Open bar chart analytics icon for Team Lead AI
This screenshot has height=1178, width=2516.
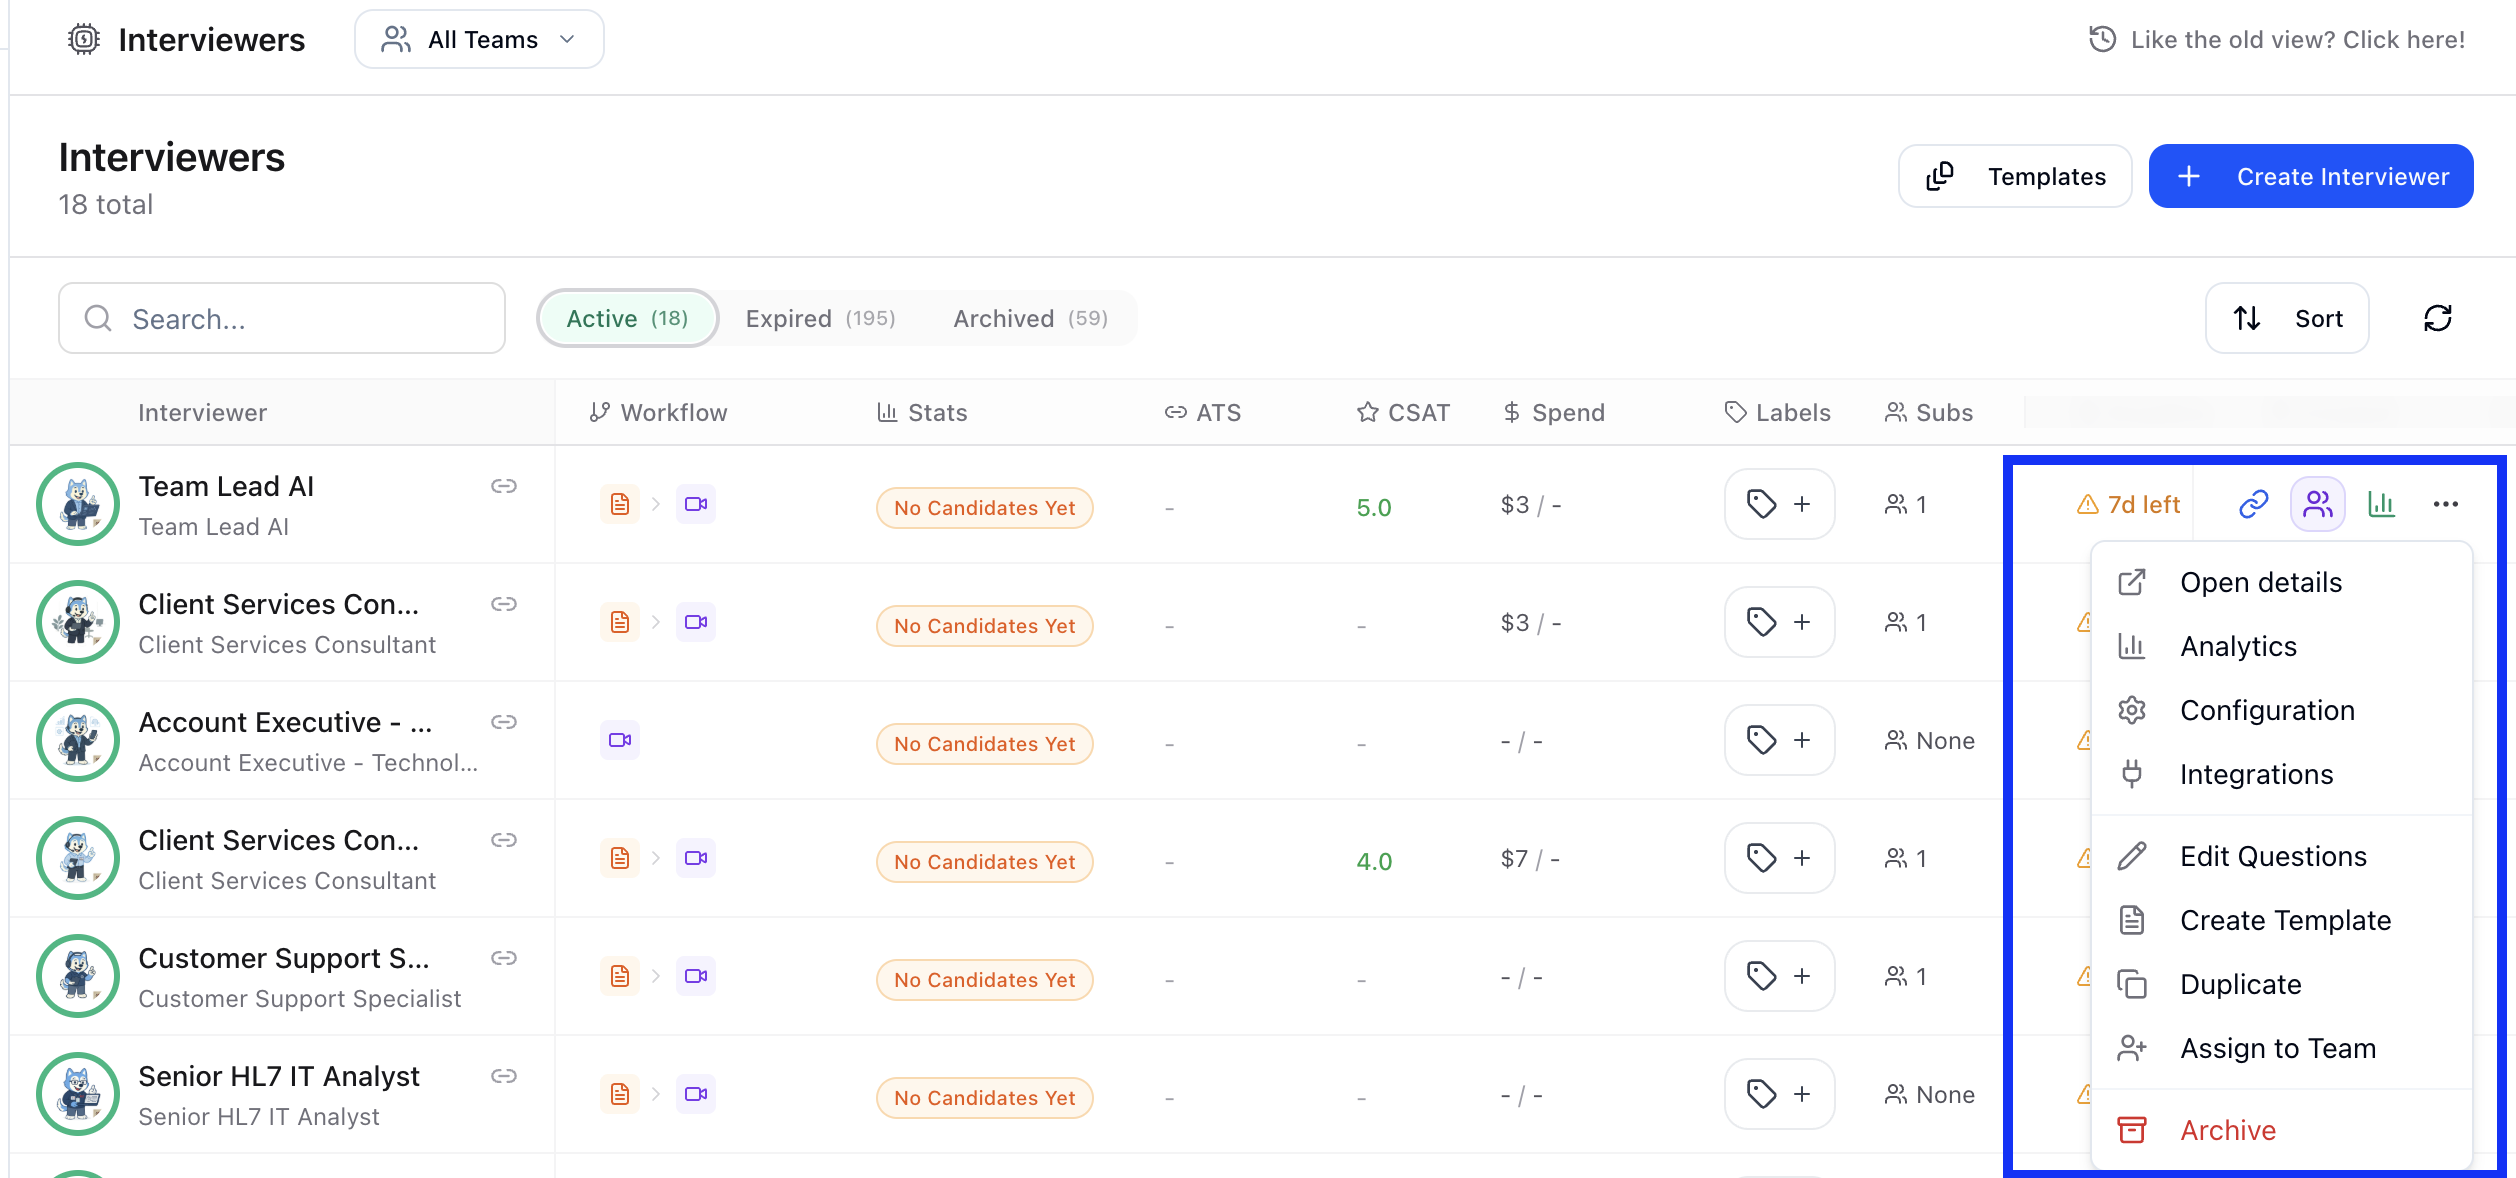click(x=2381, y=504)
